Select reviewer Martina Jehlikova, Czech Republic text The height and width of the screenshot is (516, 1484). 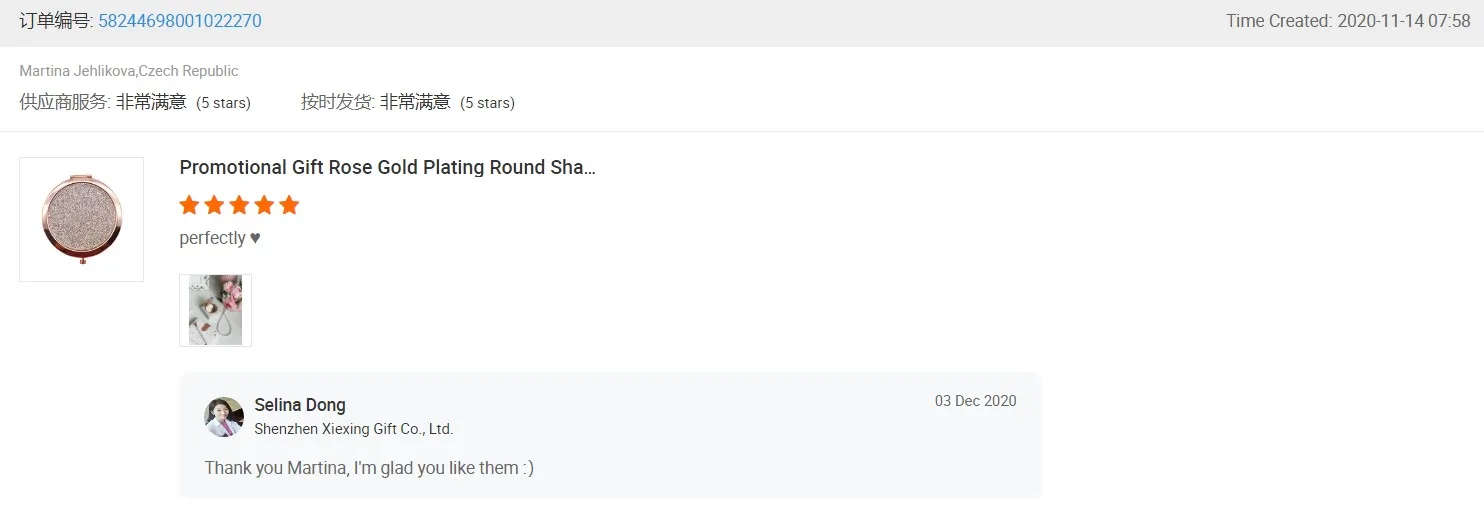(x=129, y=71)
